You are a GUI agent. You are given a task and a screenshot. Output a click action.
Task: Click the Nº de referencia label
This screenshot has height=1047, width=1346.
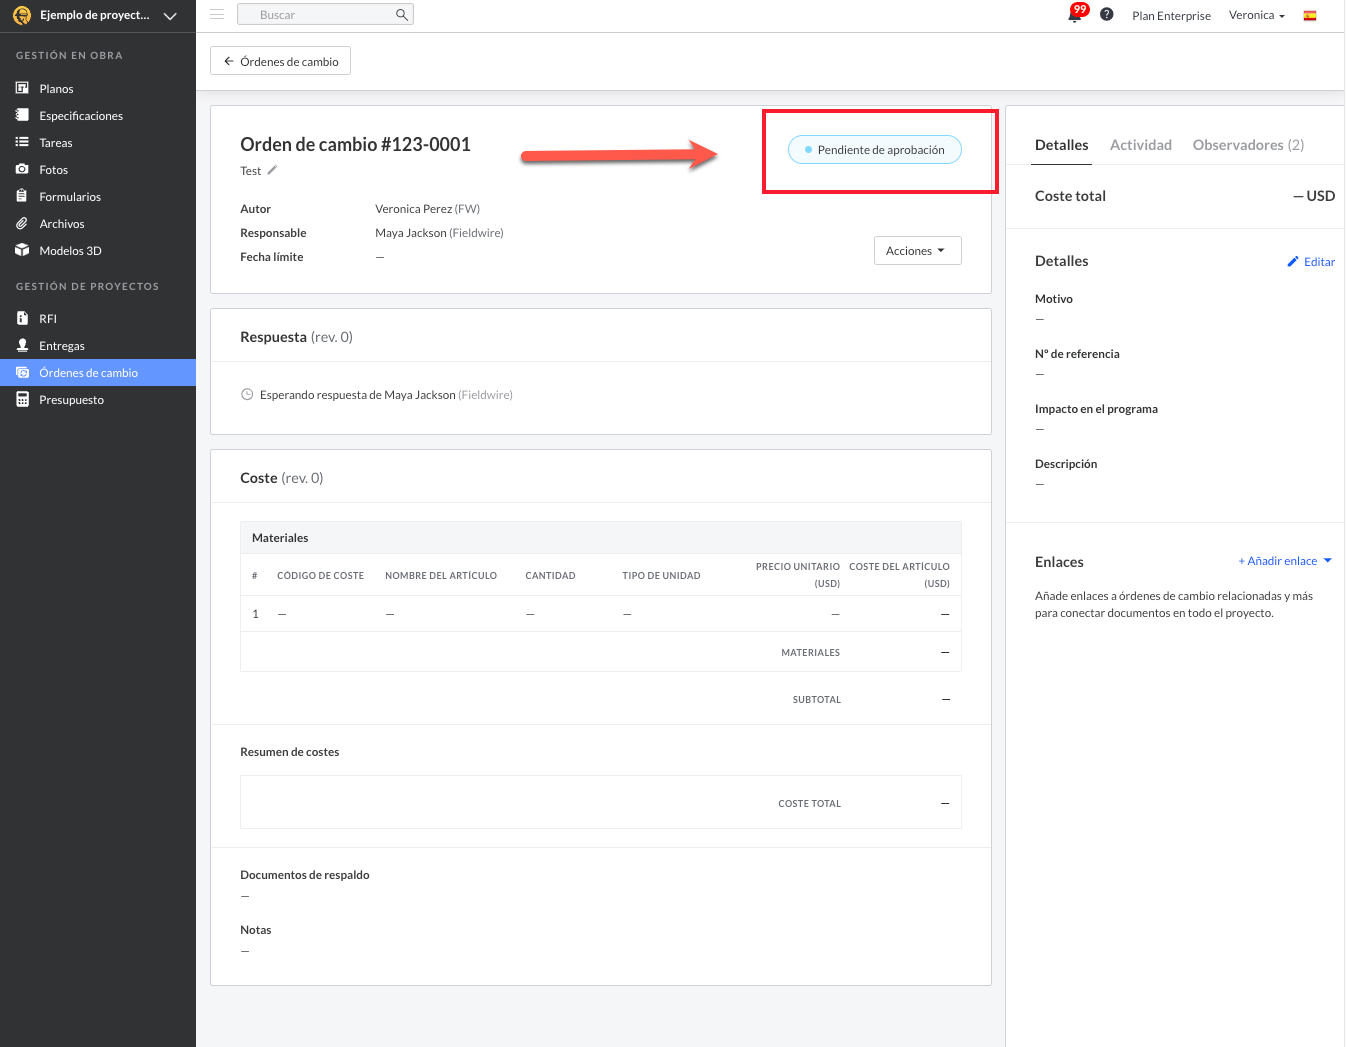1077,354
